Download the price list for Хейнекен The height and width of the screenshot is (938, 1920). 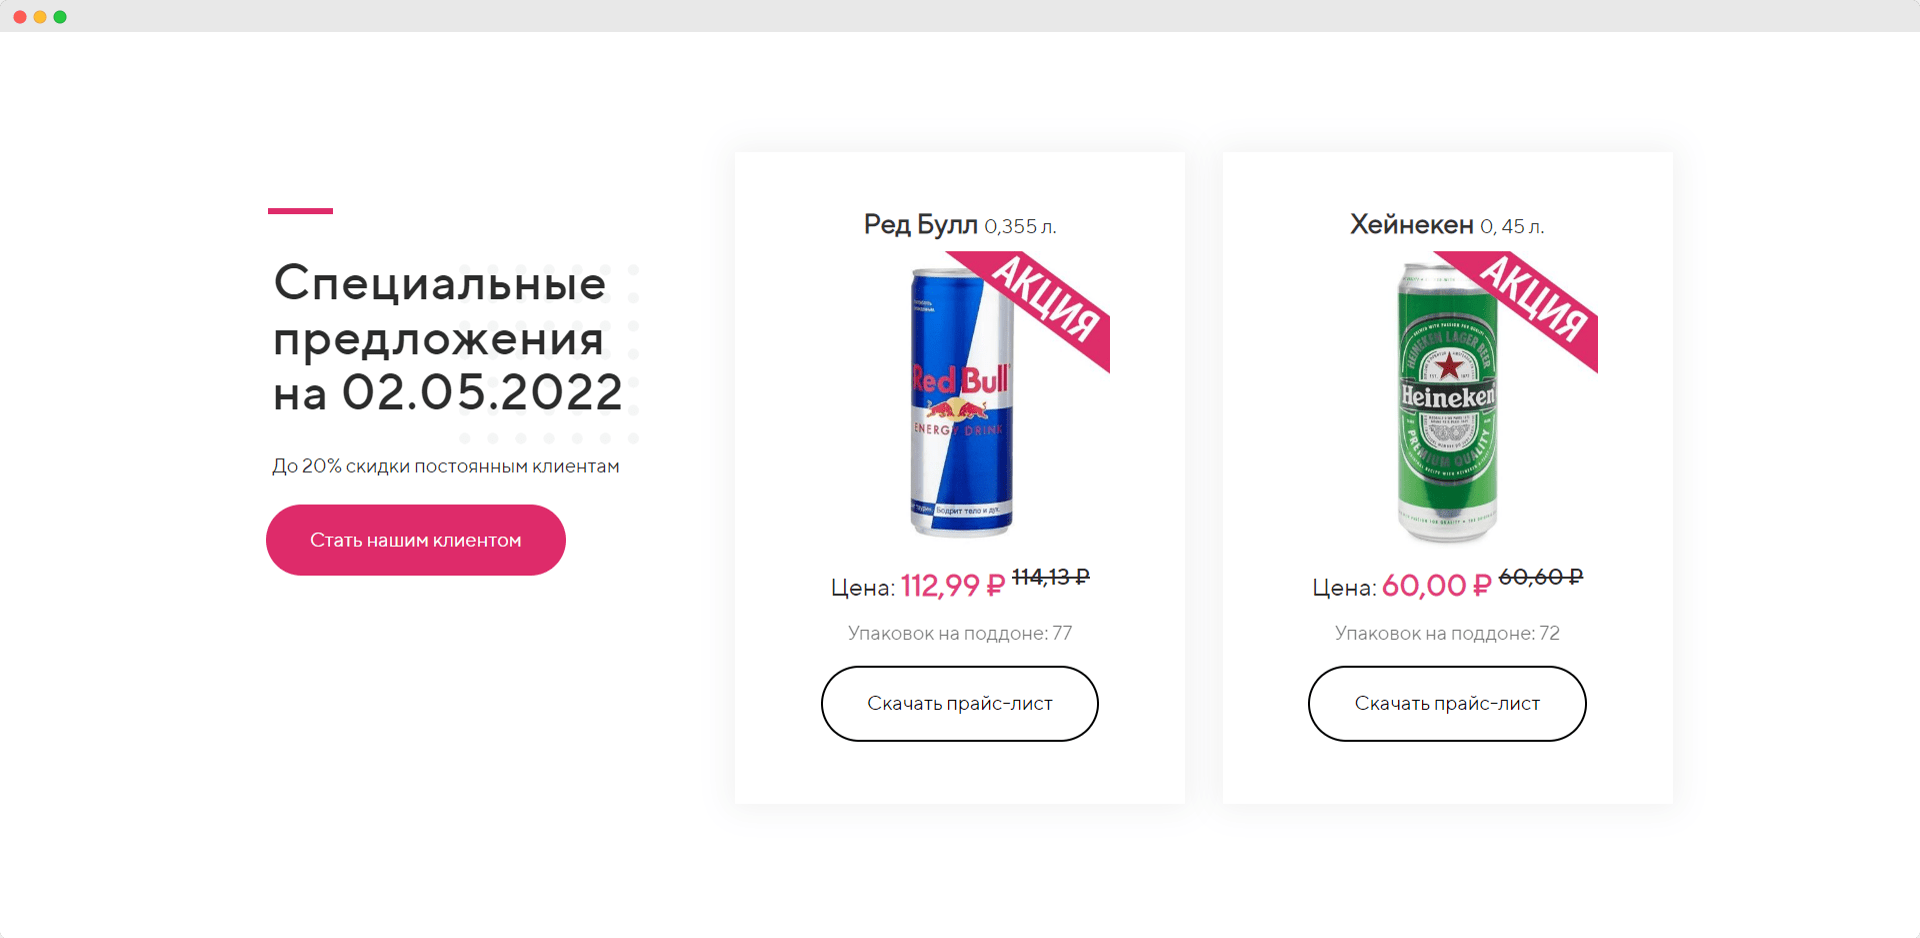(x=1447, y=703)
